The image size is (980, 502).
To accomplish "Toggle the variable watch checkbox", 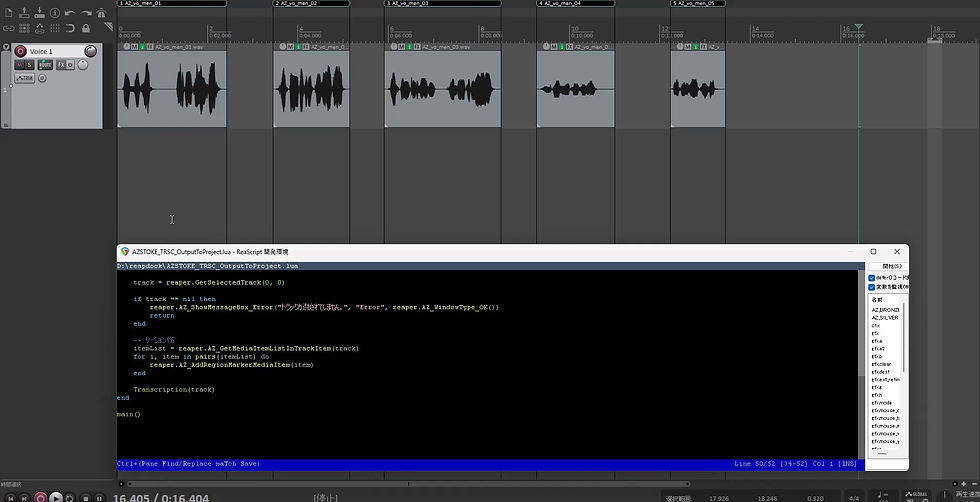I will tap(872, 288).
